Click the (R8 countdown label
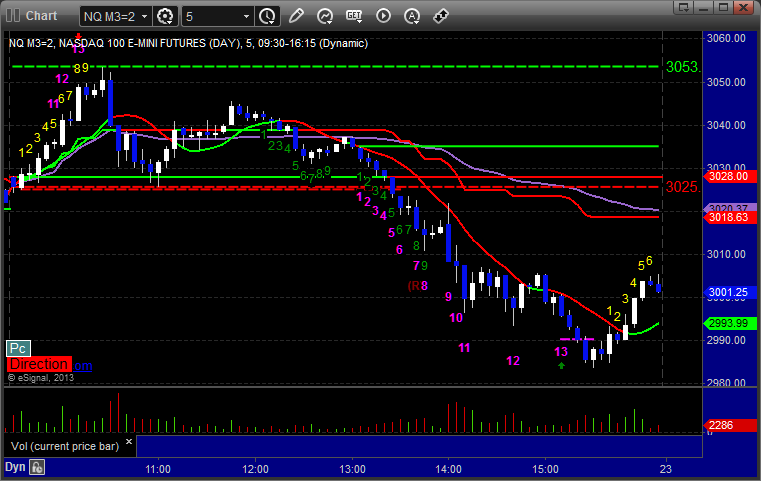Viewport: 761px width, 481px height. [x=418, y=286]
